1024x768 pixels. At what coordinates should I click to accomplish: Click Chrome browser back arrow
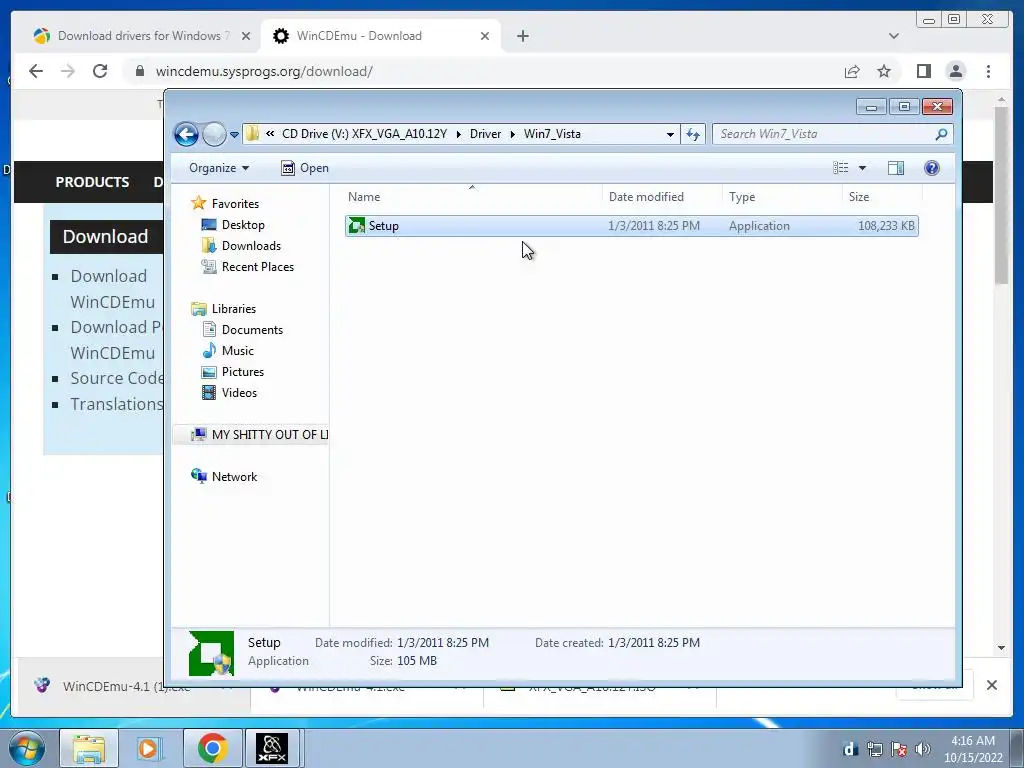[36, 71]
